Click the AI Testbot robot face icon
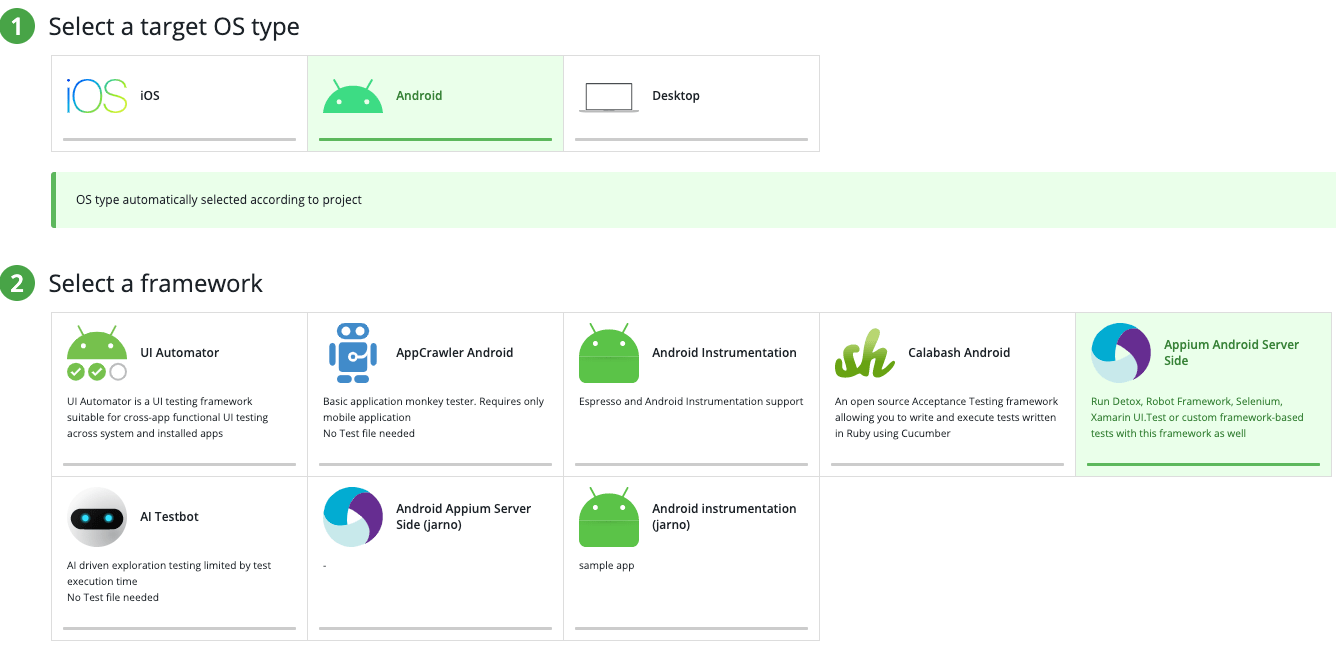The height and width of the screenshot is (647, 1336). pyautogui.click(x=97, y=517)
